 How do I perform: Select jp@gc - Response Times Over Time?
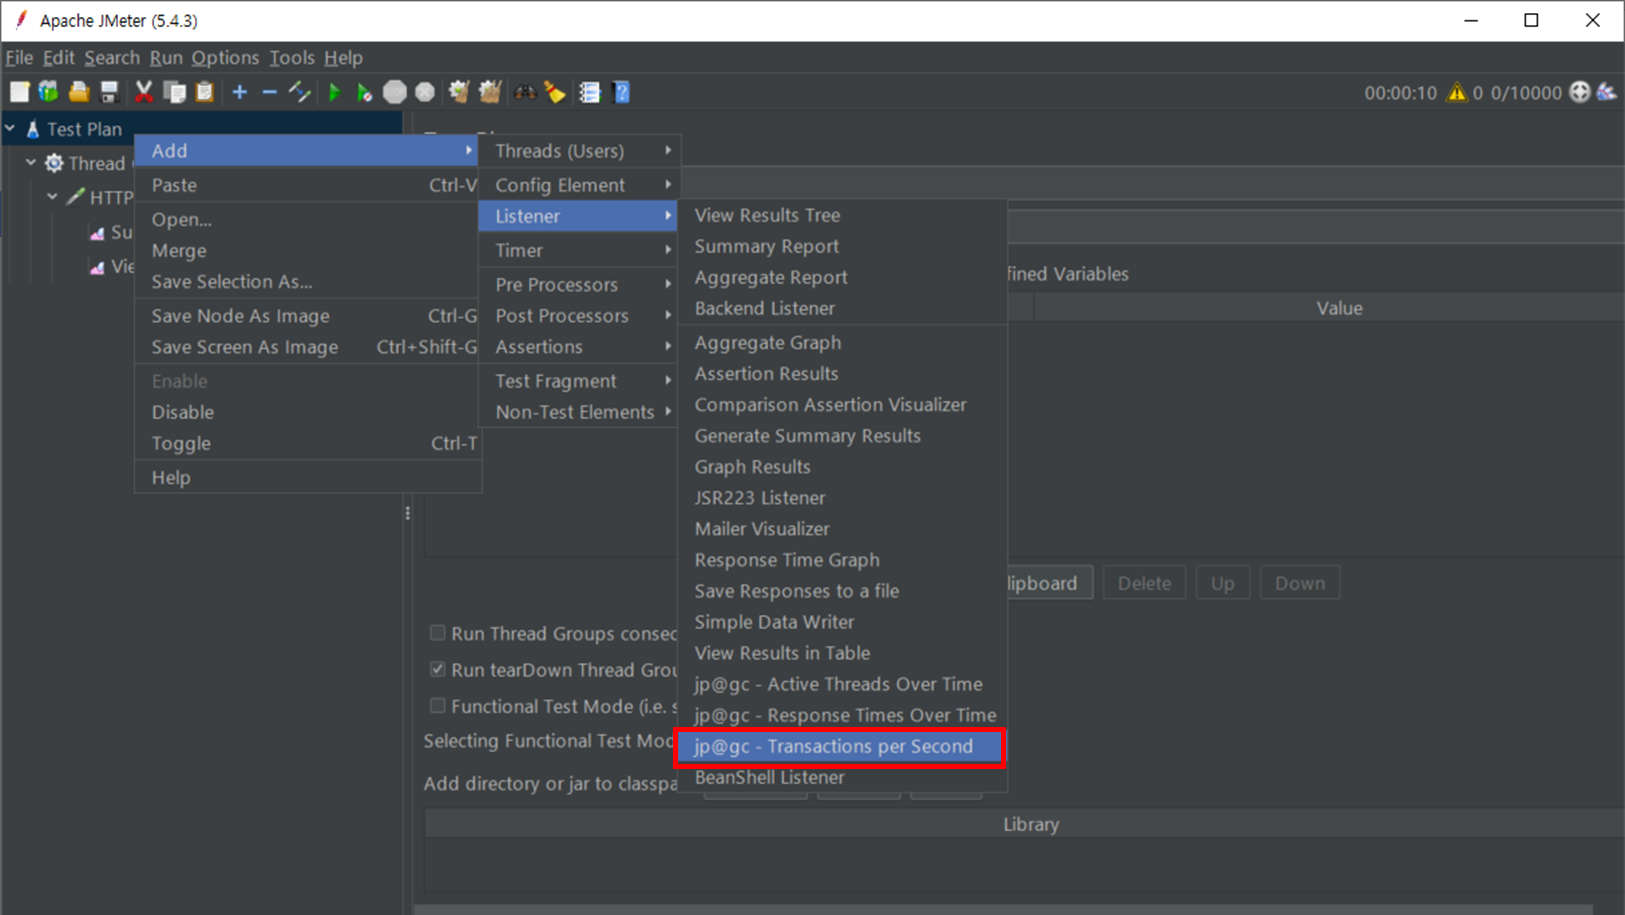pyautogui.click(x=842, y=715)
